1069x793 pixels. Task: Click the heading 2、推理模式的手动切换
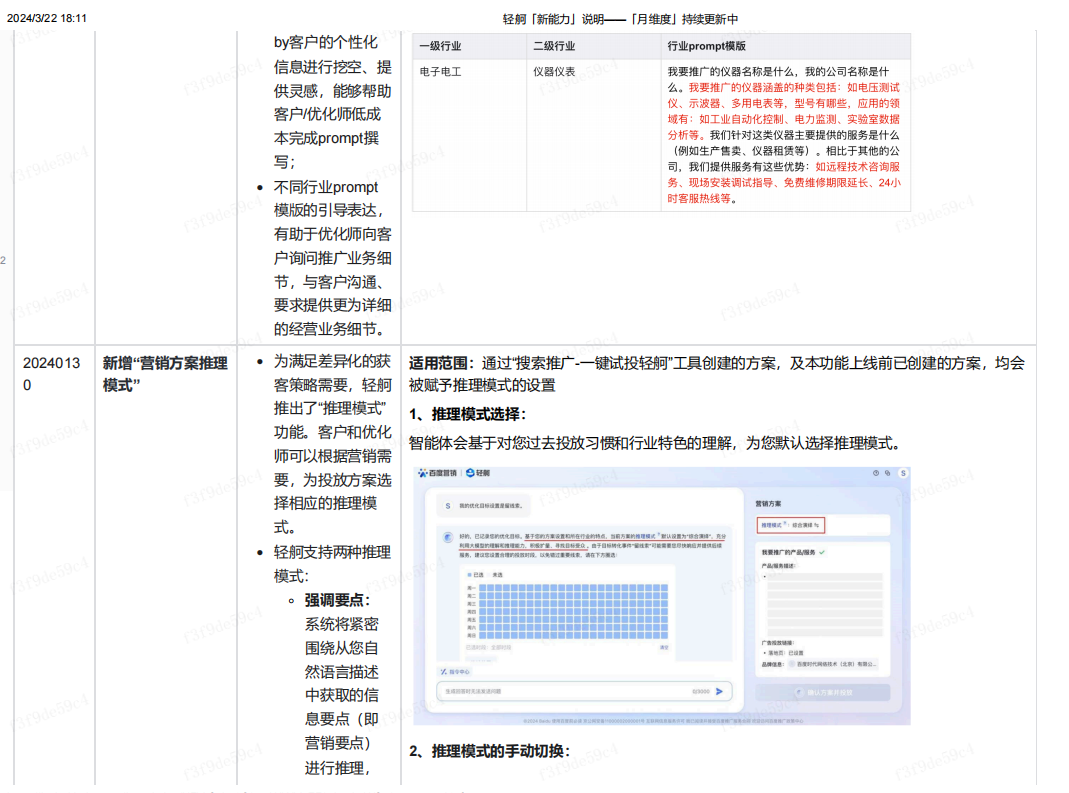[490, 751]
